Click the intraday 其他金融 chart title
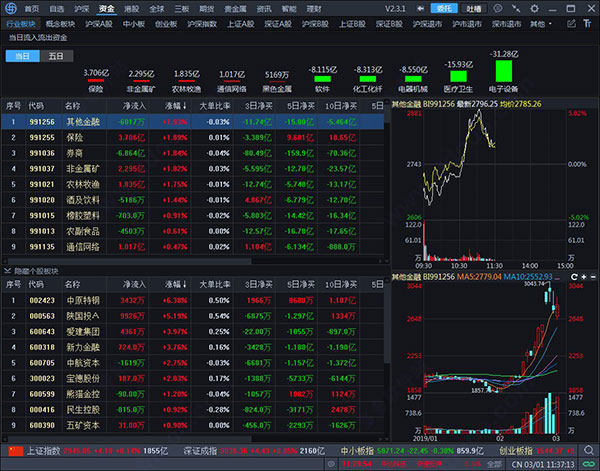 [406, 104]
